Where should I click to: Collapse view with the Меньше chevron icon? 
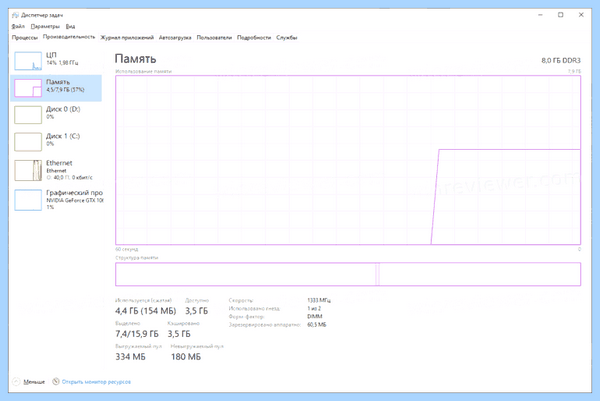(x=16, y=381)
